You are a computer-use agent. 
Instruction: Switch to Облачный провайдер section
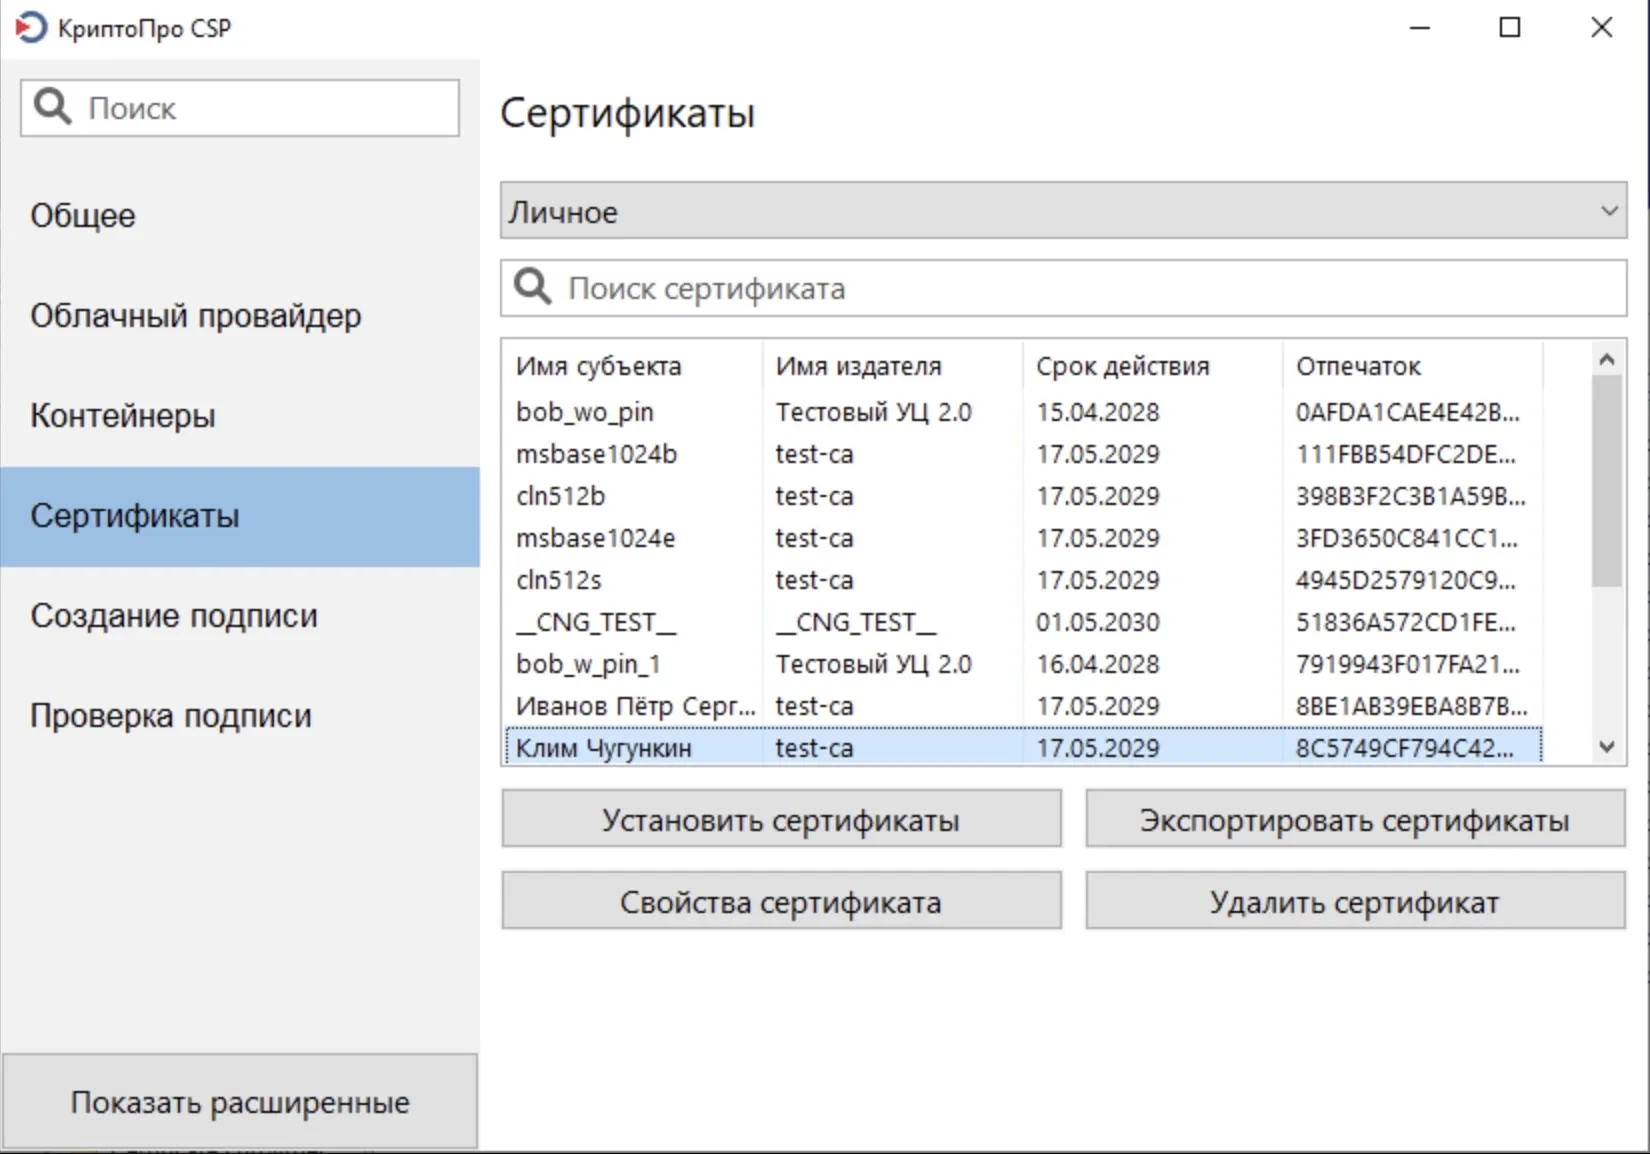pyautogui.click(x=196, y=316)
